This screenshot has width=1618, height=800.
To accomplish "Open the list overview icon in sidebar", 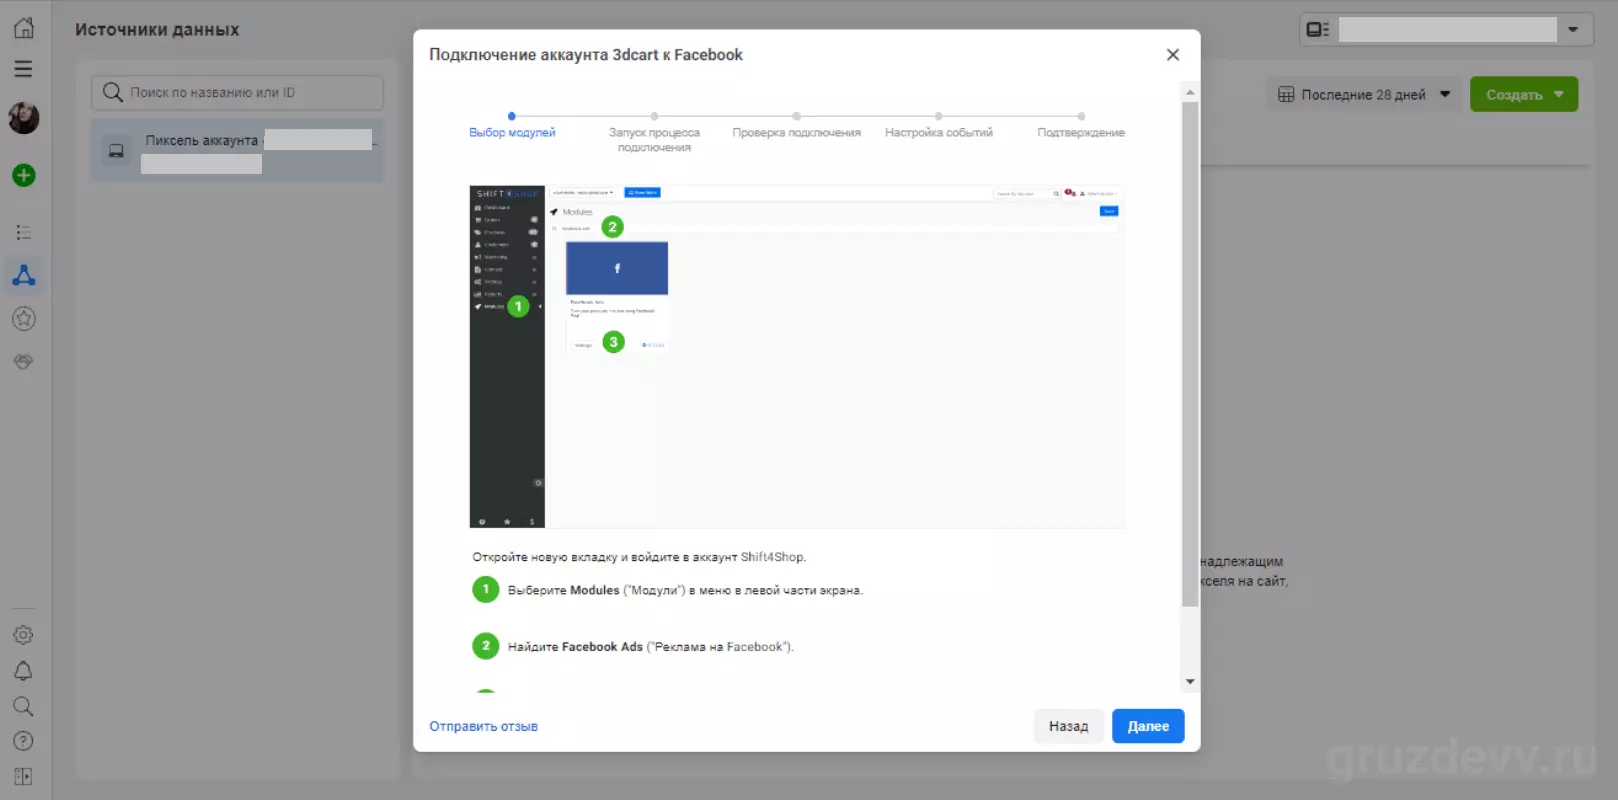I will click(24, 232).
